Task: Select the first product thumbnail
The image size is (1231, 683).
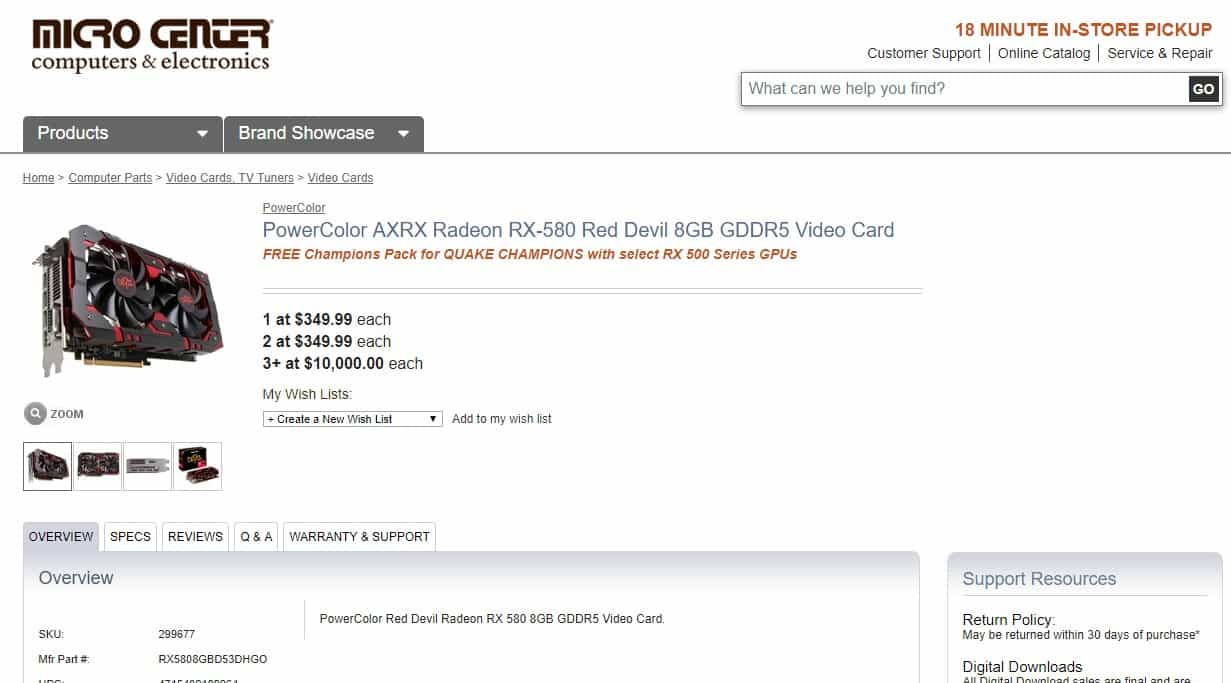Action: click(x=47, y=466)
